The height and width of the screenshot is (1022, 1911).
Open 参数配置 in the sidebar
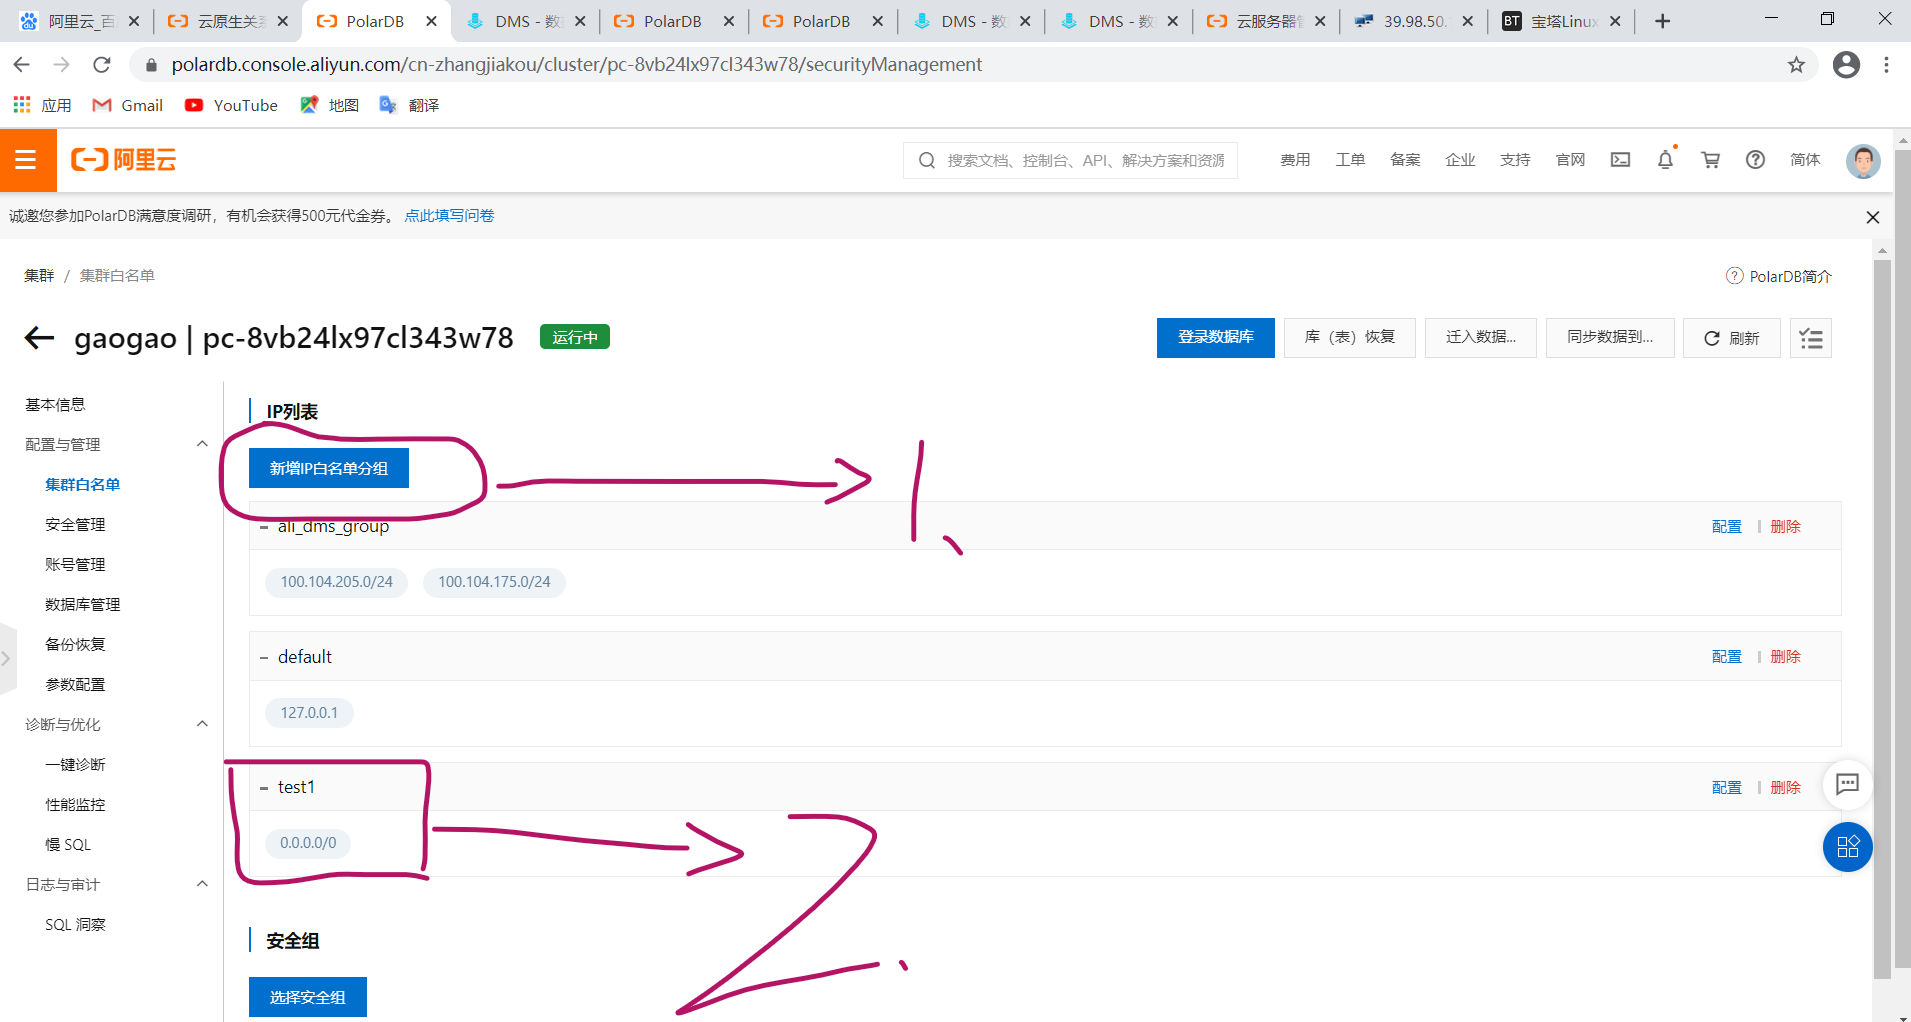(75, 684)
